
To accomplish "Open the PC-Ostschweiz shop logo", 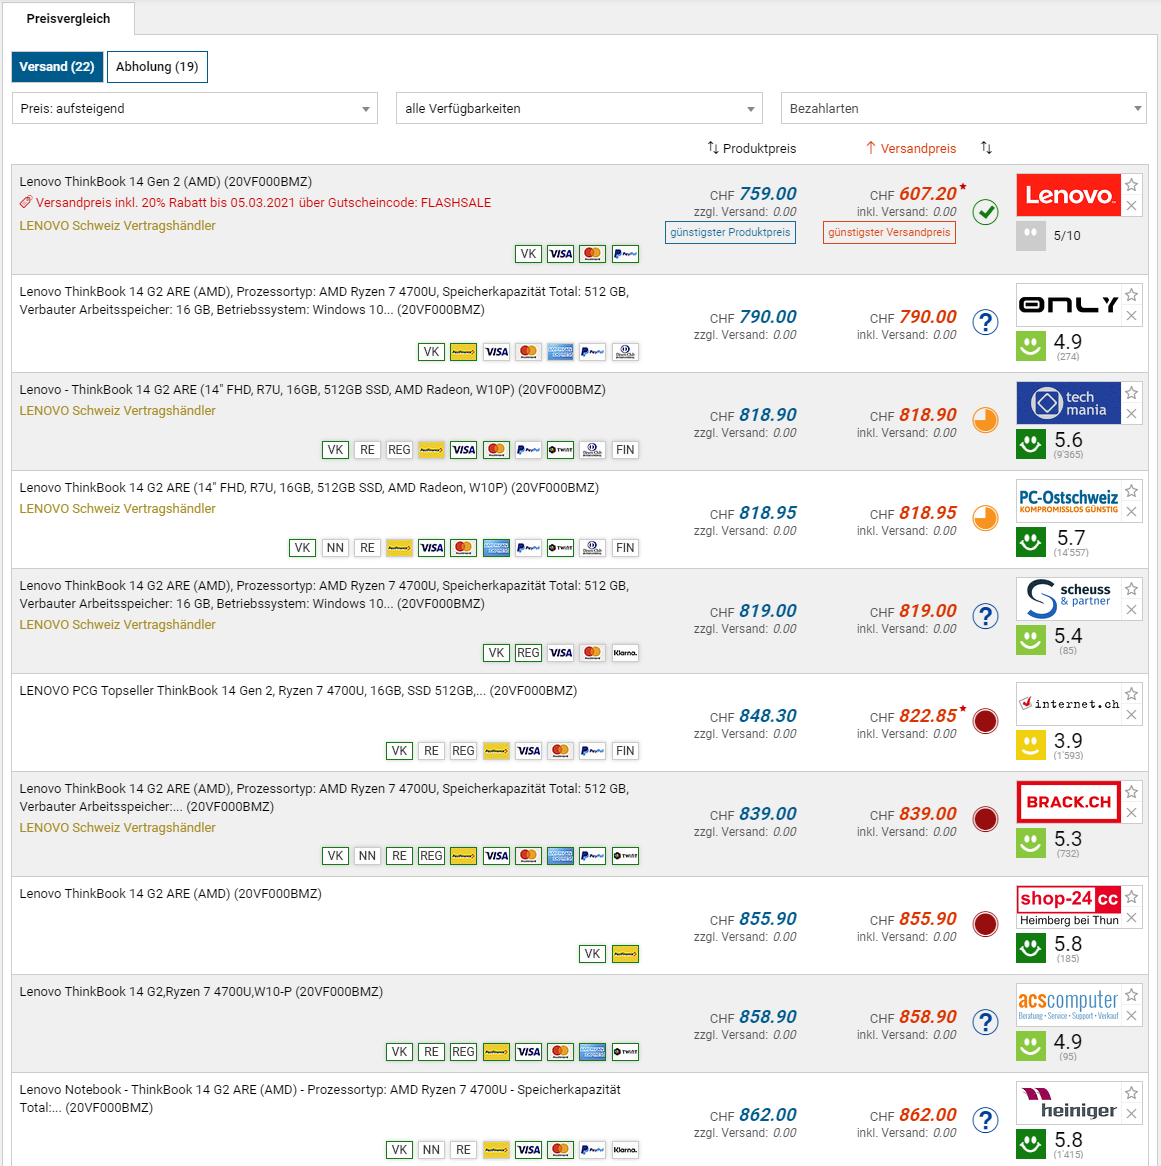I will pos(1068,501).
